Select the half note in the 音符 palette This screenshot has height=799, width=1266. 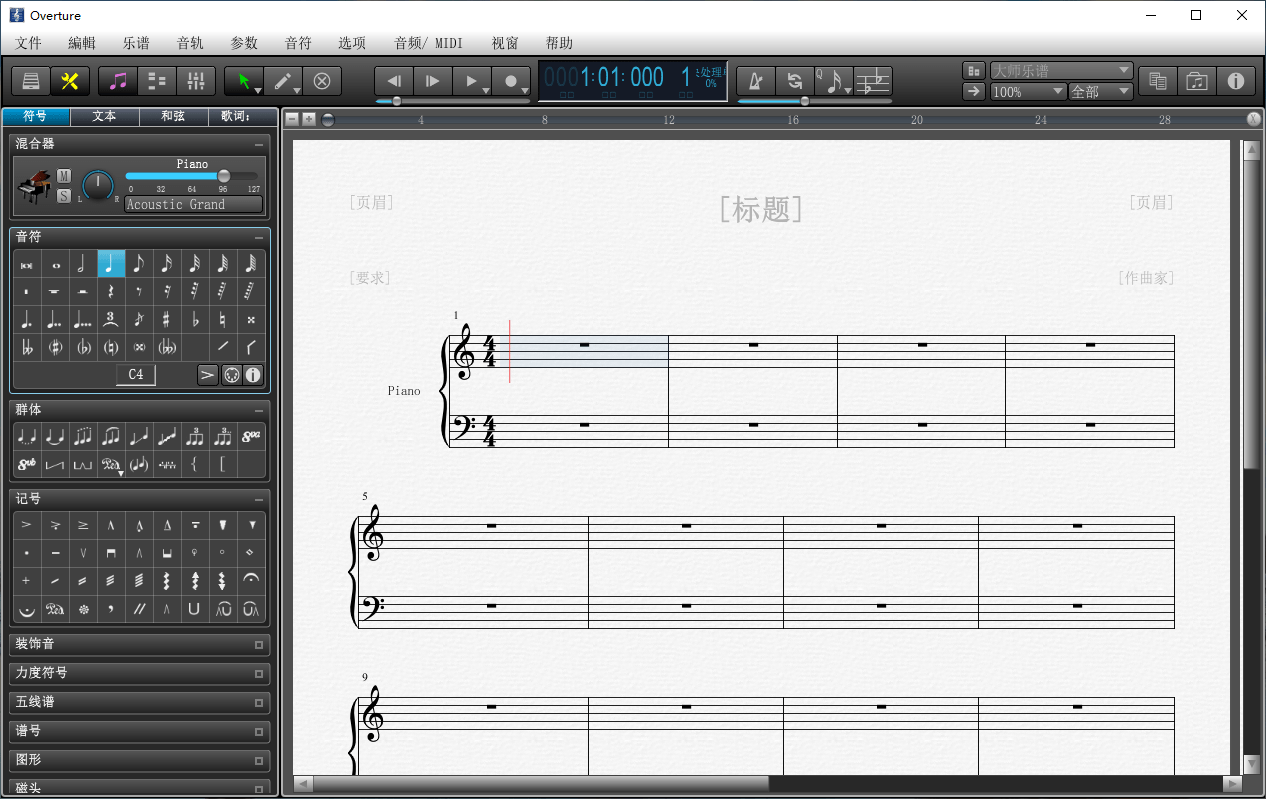[82, 264]
